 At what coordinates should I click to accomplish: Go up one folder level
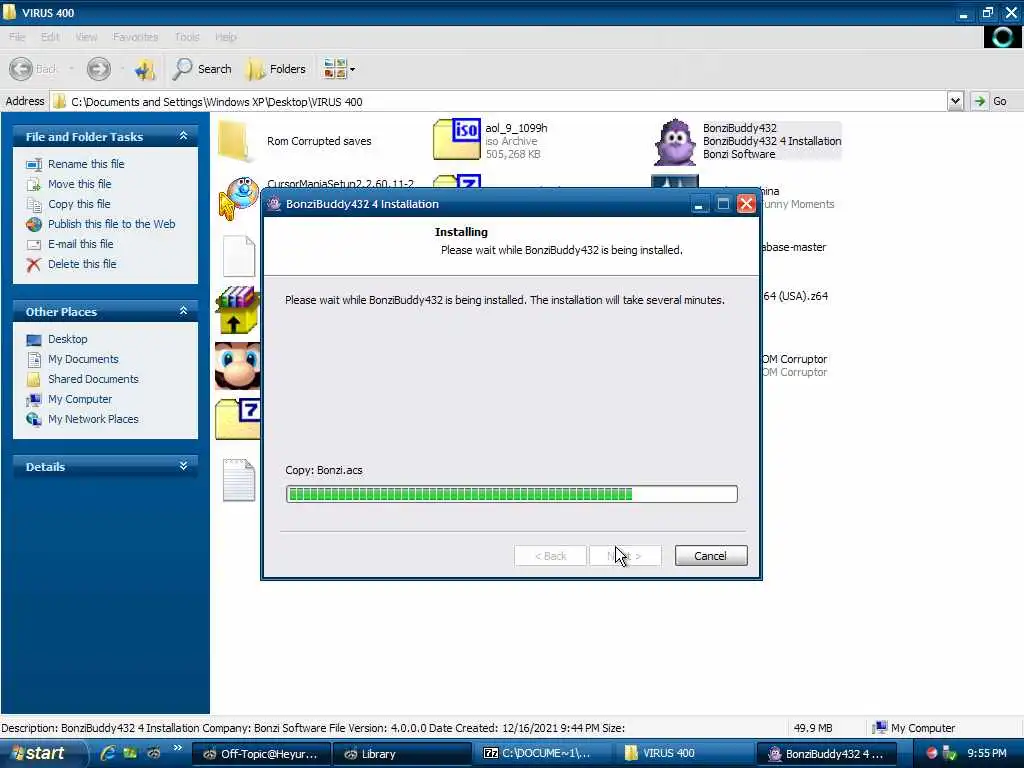click(145, 69)
